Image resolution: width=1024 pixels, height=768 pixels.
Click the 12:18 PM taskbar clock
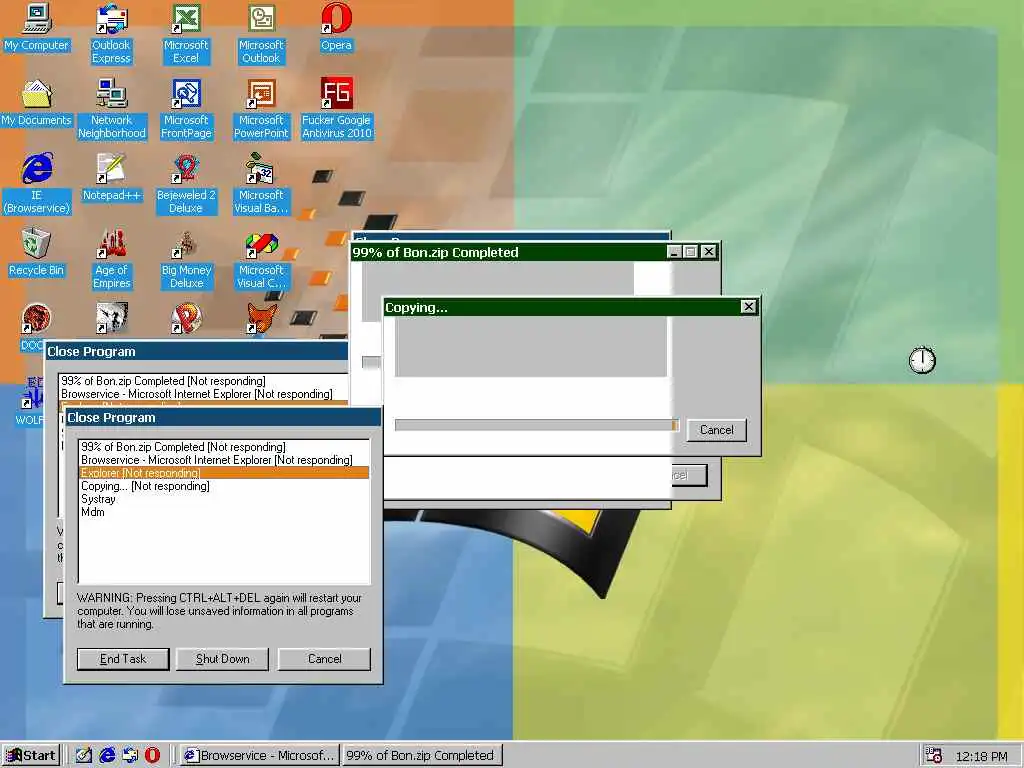coord(982,756)
